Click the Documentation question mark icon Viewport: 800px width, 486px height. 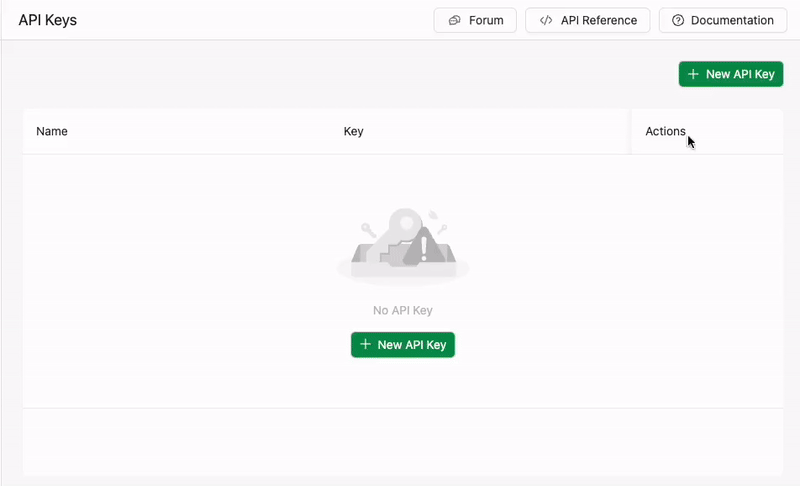678,20
